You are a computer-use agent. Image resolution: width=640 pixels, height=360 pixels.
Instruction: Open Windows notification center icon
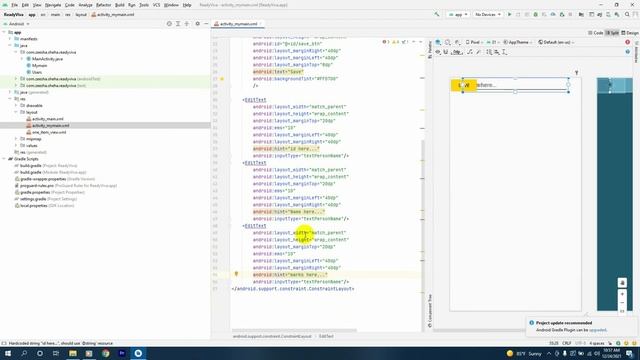pos(629,353)
